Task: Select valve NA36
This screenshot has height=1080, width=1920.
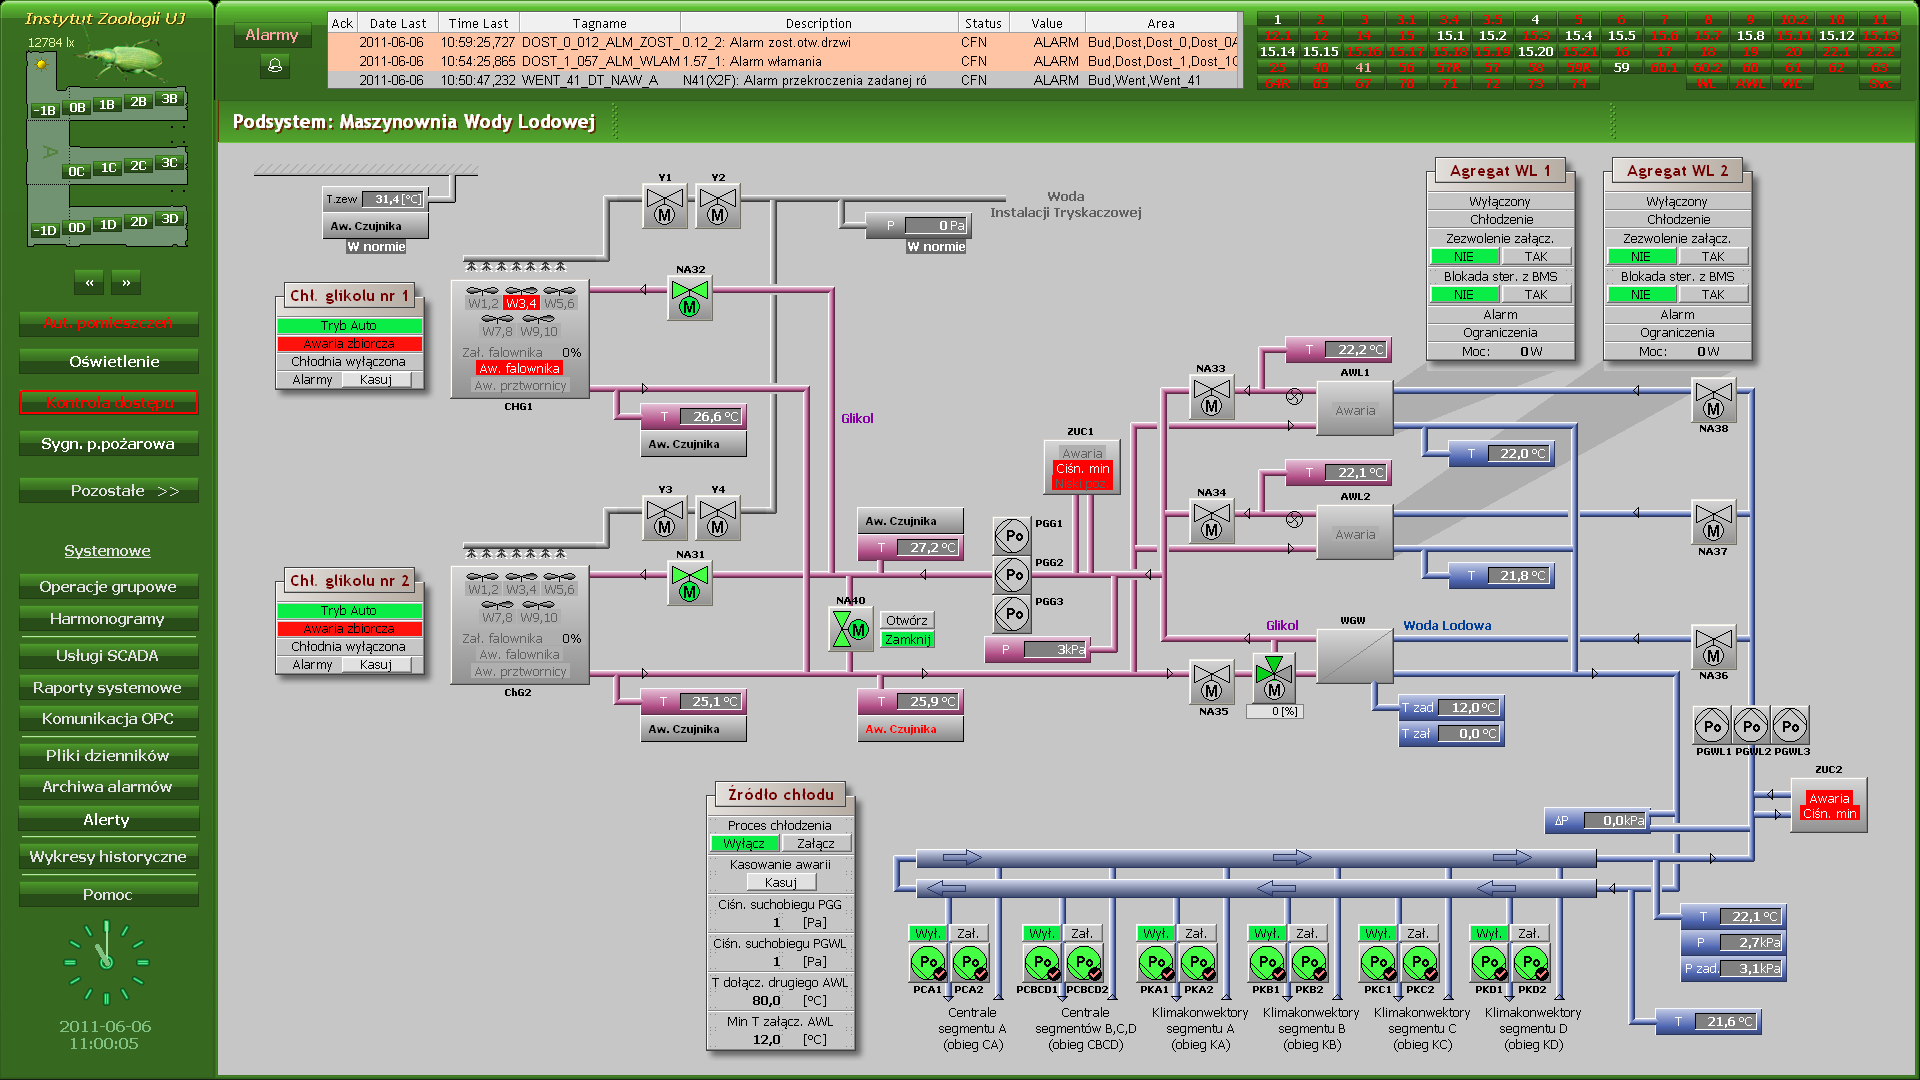Action: [1714, 647]
